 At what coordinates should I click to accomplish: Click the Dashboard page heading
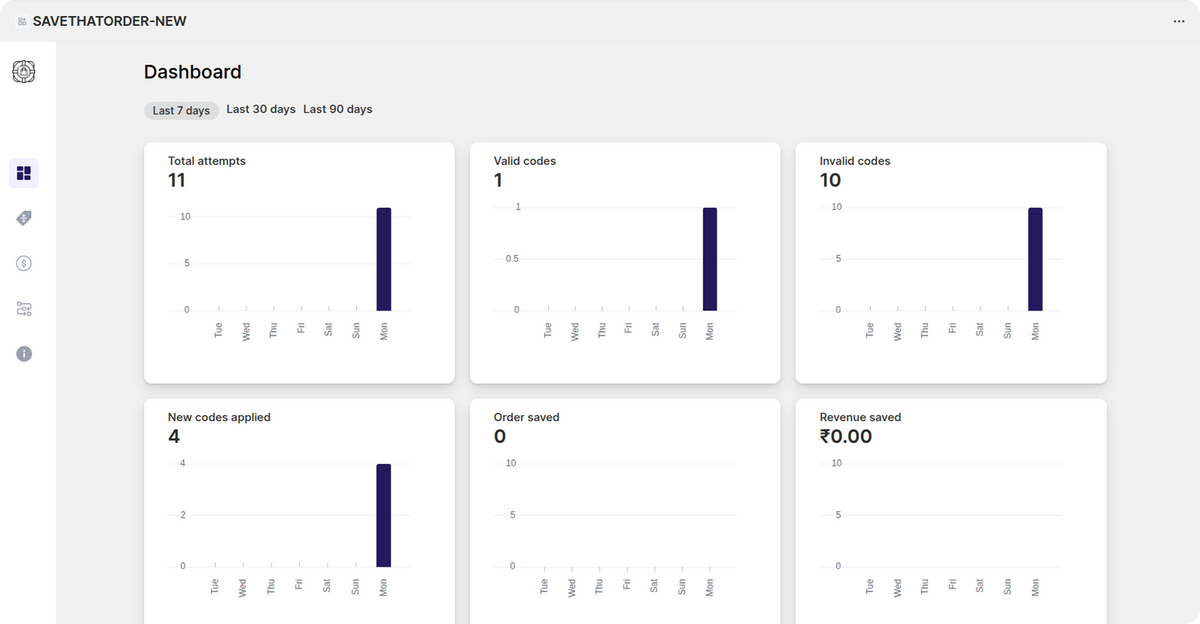[193, 72]
